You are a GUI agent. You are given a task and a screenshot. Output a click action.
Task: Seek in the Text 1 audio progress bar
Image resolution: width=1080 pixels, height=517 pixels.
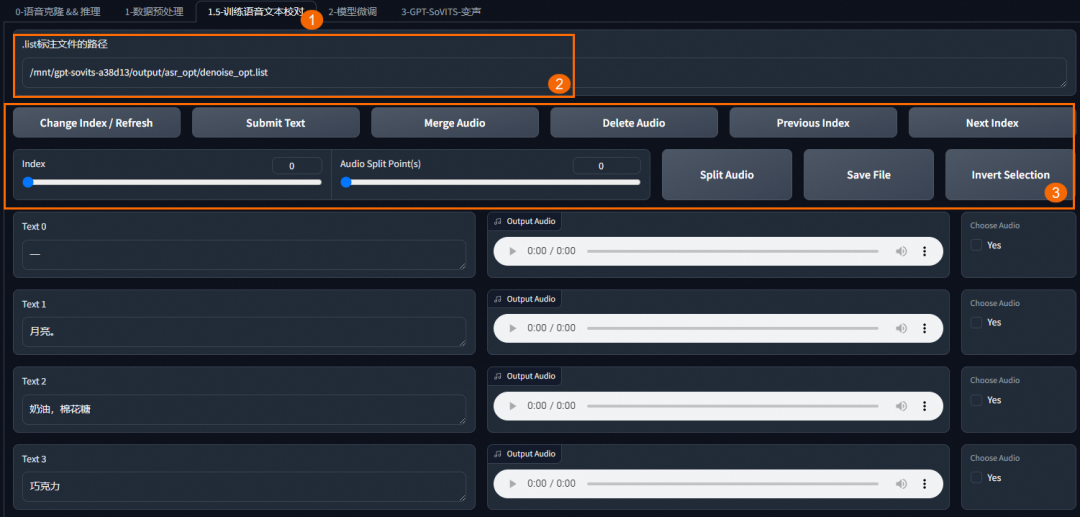click(x=732, y=328)
